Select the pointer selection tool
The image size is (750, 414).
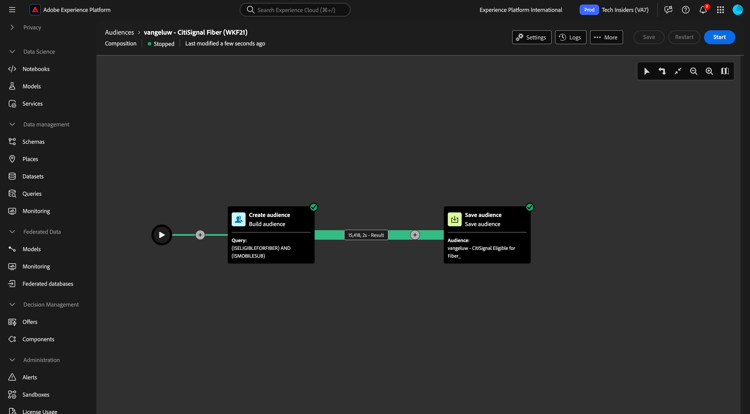(647, 71)
